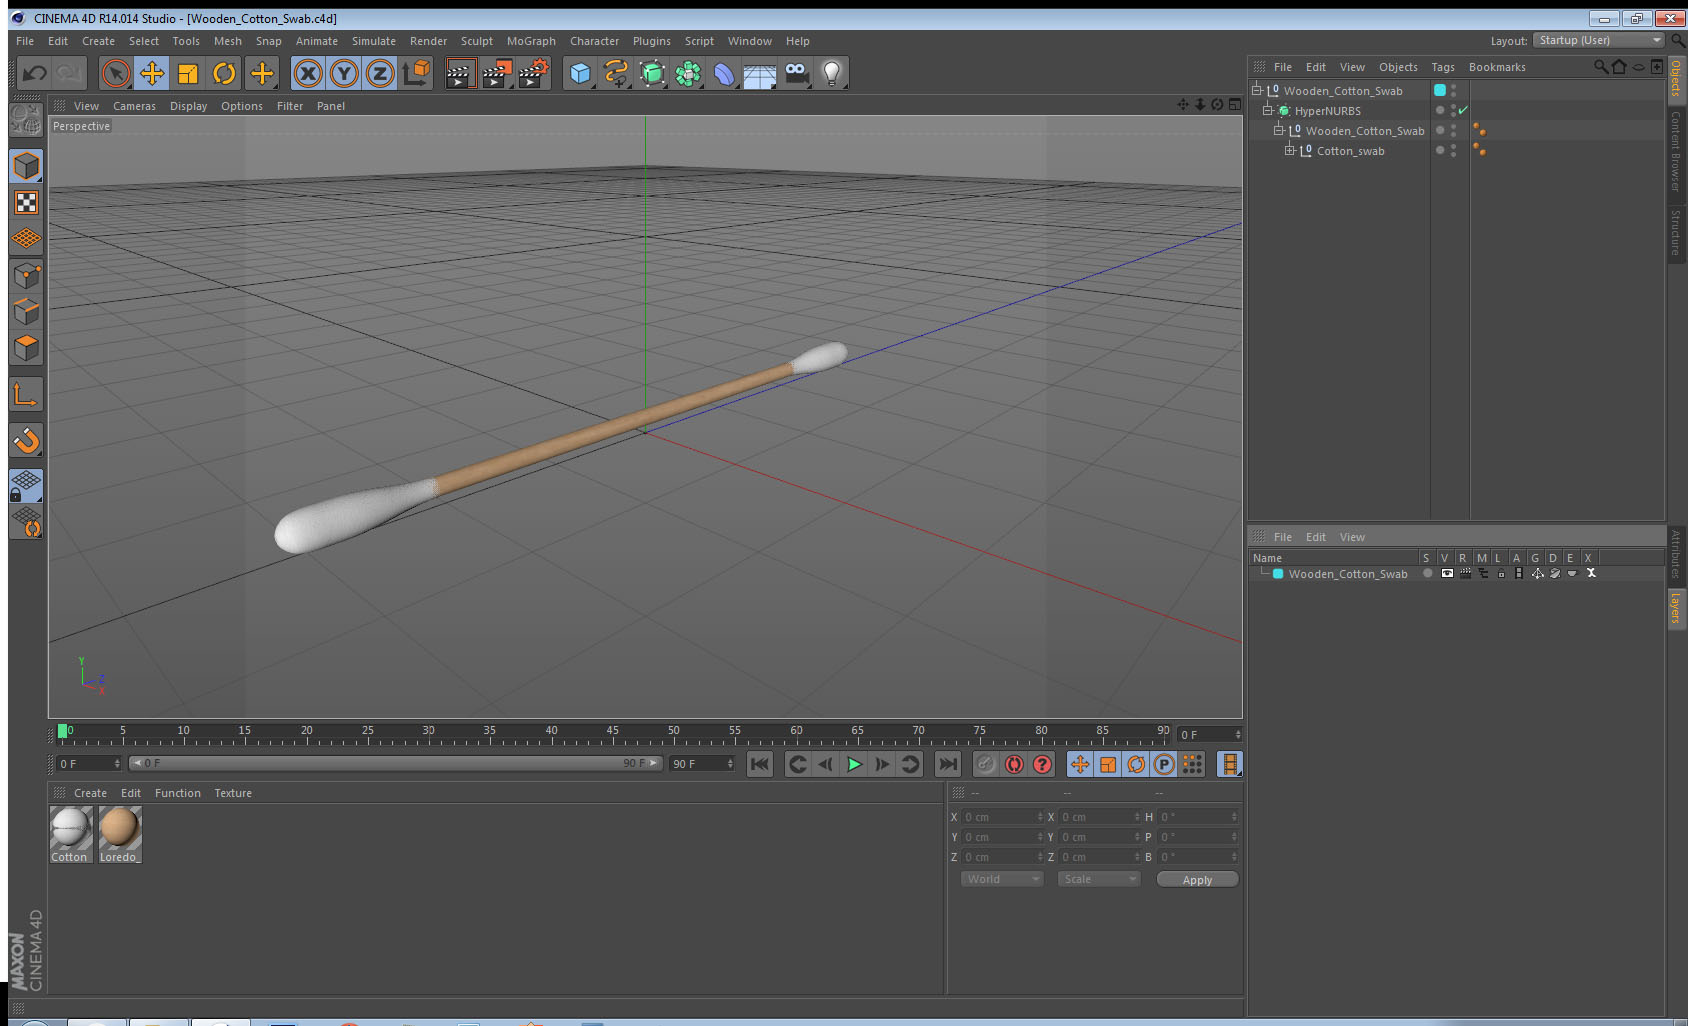Image resolution: width=1688 pixels, height=1026 pixels.
Task: Collapse Wooden_Cotton_Swab root object
Action: coord(1257,90)
